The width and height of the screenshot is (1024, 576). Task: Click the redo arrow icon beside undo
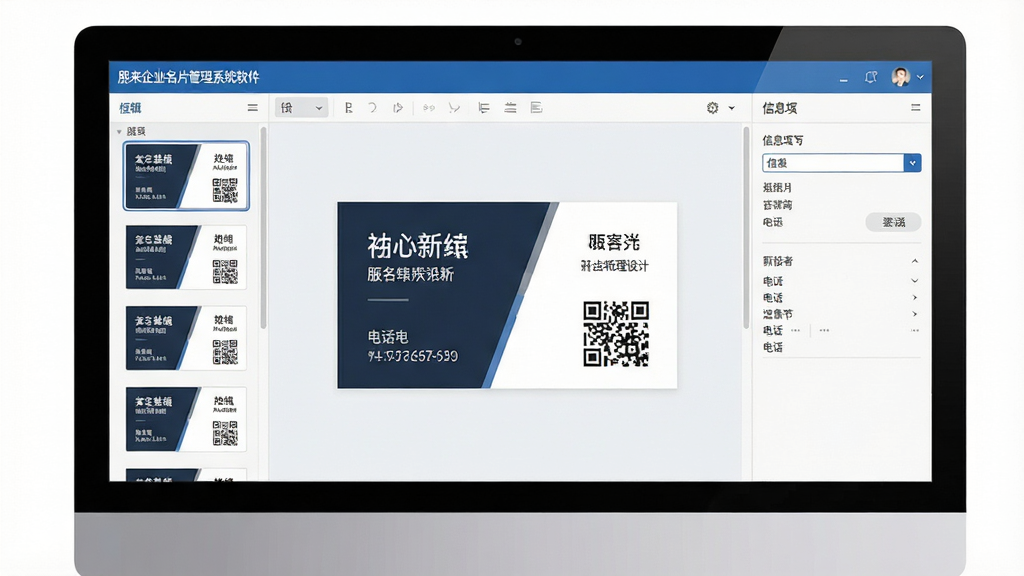(x=398, y=108)
